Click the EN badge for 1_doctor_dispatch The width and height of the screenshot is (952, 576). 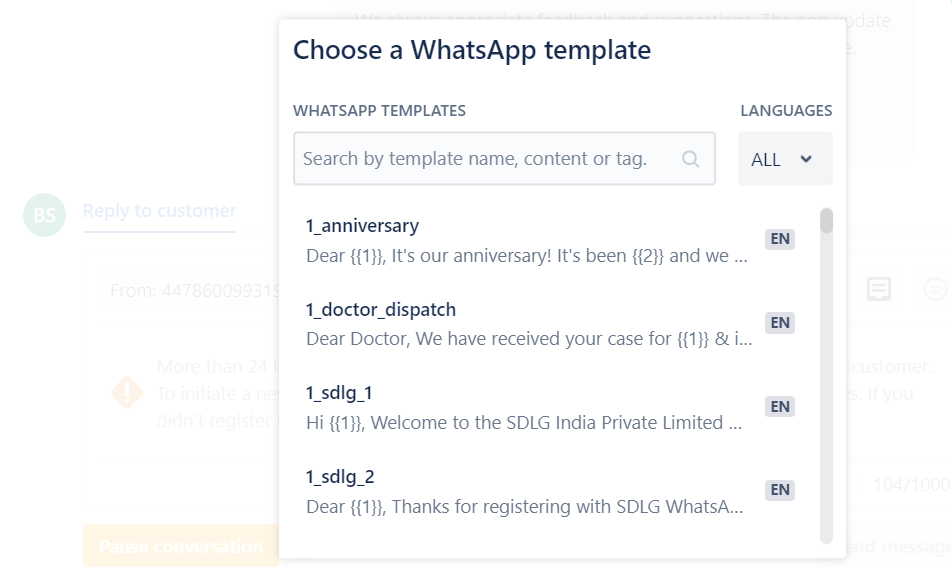coord(780,322)
